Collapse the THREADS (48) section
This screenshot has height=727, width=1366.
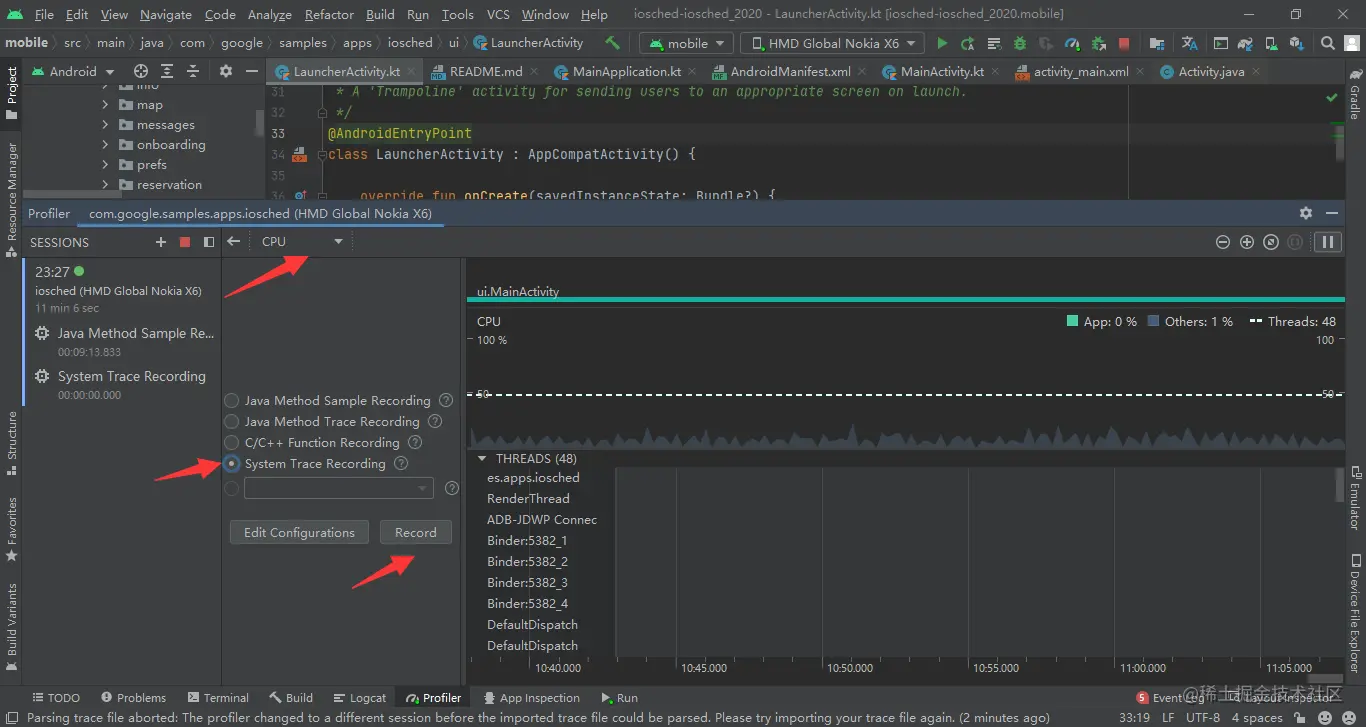pos(483,458)
